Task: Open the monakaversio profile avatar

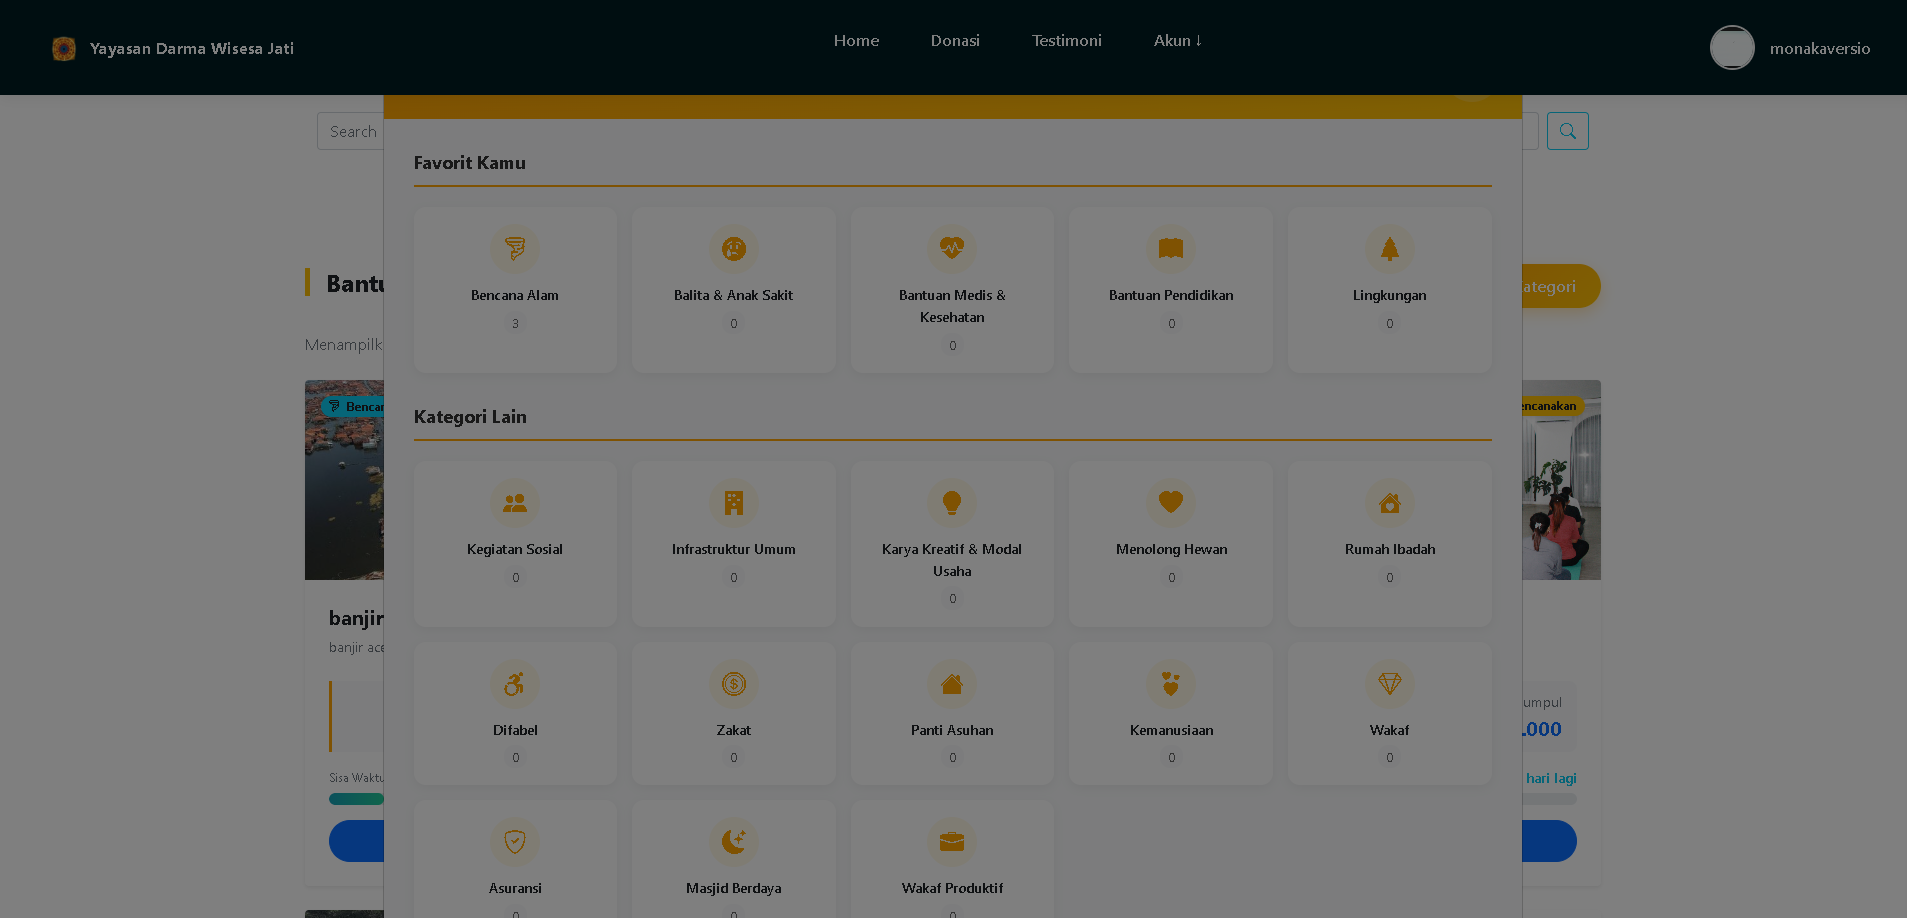Action: (x=1731, y=48)
